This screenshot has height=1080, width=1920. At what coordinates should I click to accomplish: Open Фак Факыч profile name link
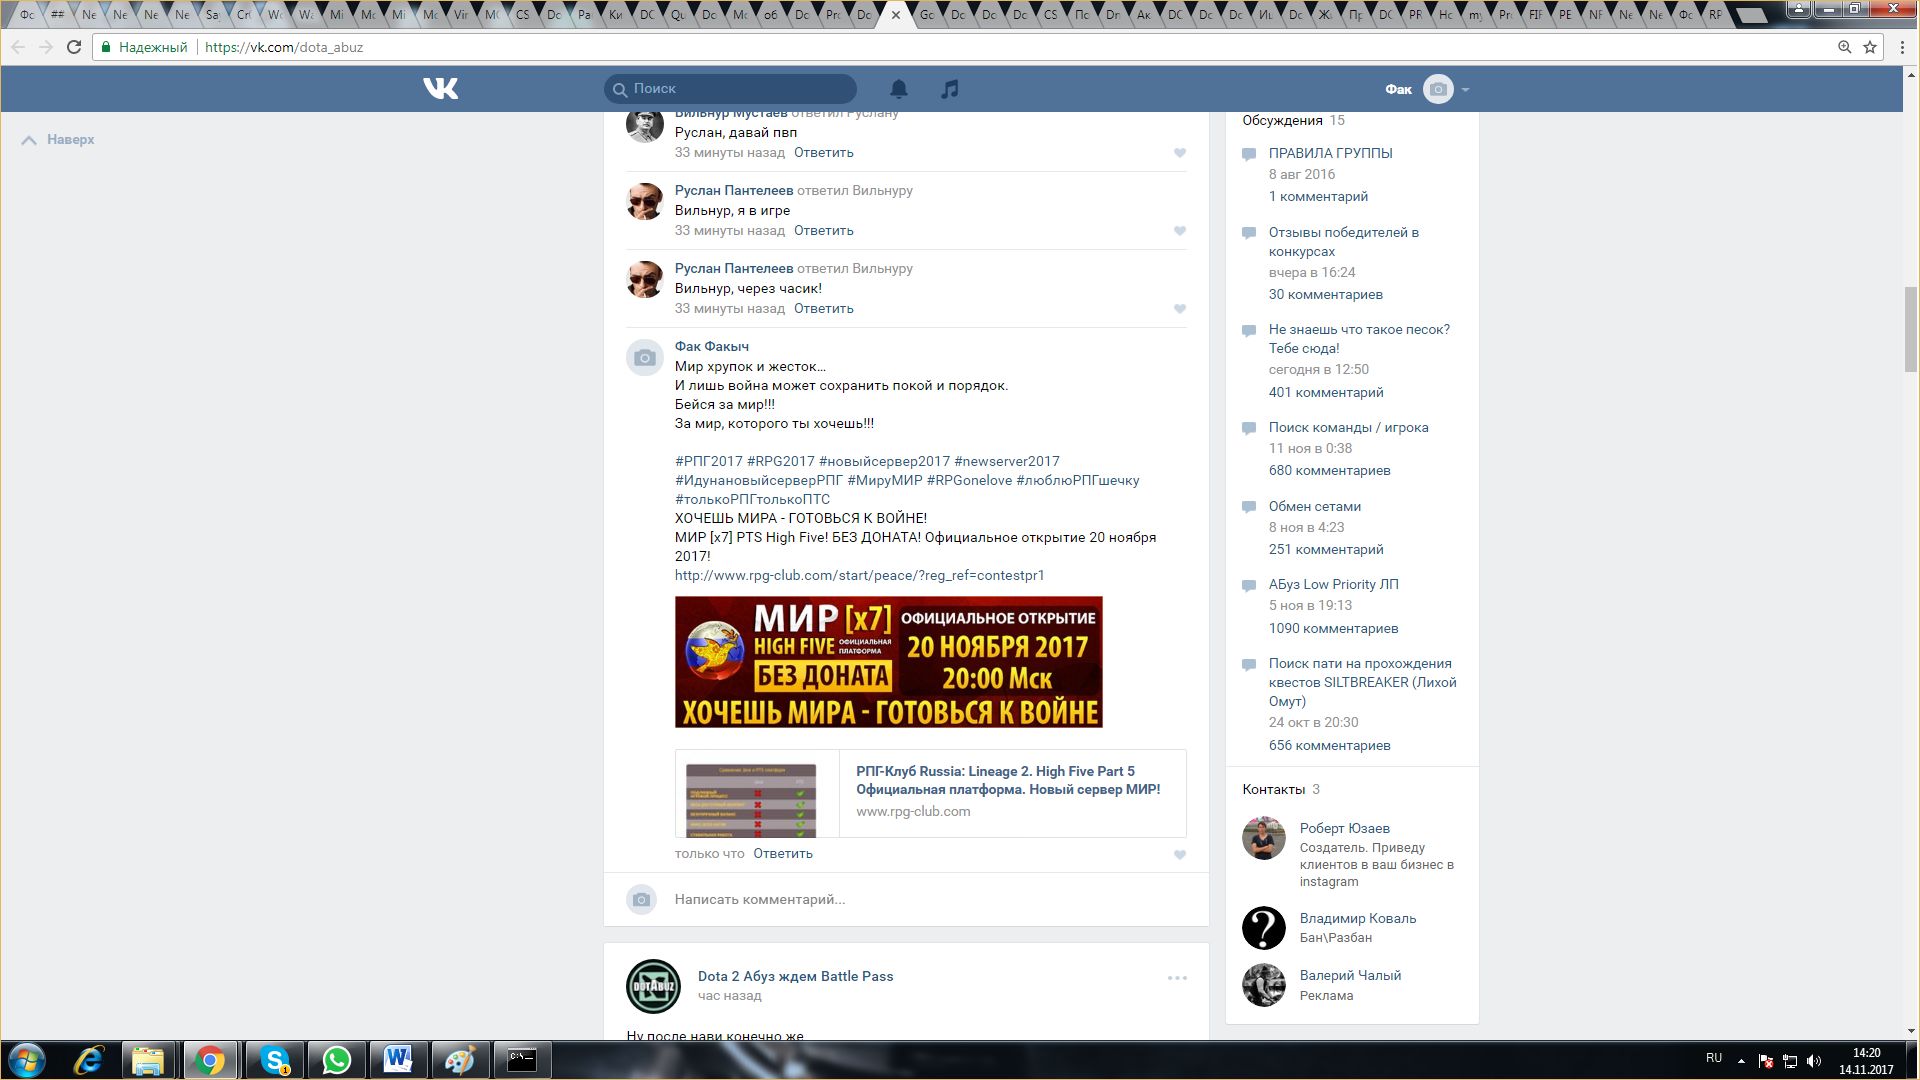tap(712, 347)
